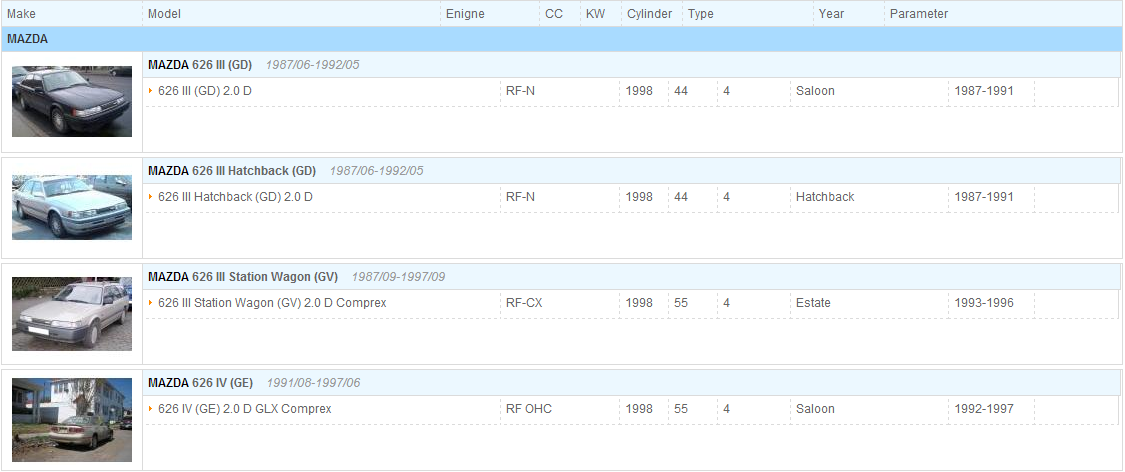Click date range 1987/06-1992/05 of 626 III Hatchback

(x=377, y=171)
